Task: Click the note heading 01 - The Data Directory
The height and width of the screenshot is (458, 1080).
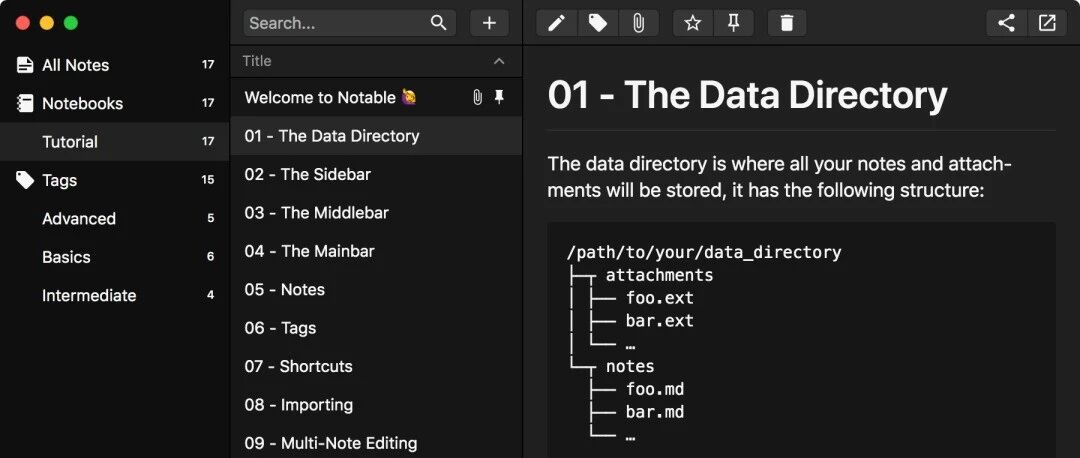Action: click(747, 95)
